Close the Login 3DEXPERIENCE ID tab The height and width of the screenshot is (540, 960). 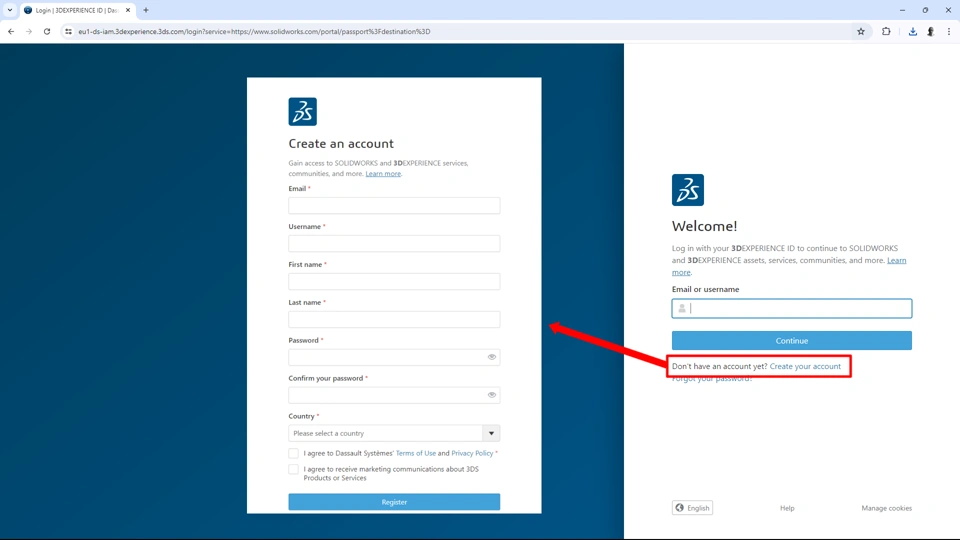128,10
